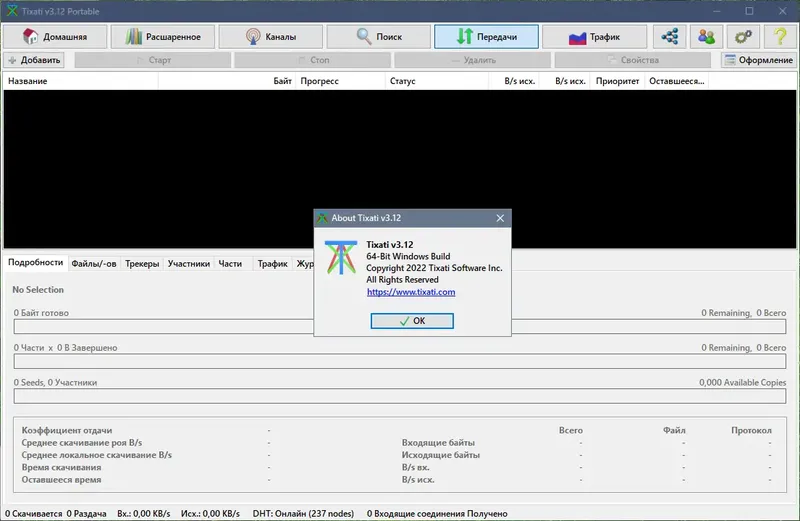Viewport: 800px width, 521px height.
Task: Click the Свойства properties button
Action: (633, 60)
